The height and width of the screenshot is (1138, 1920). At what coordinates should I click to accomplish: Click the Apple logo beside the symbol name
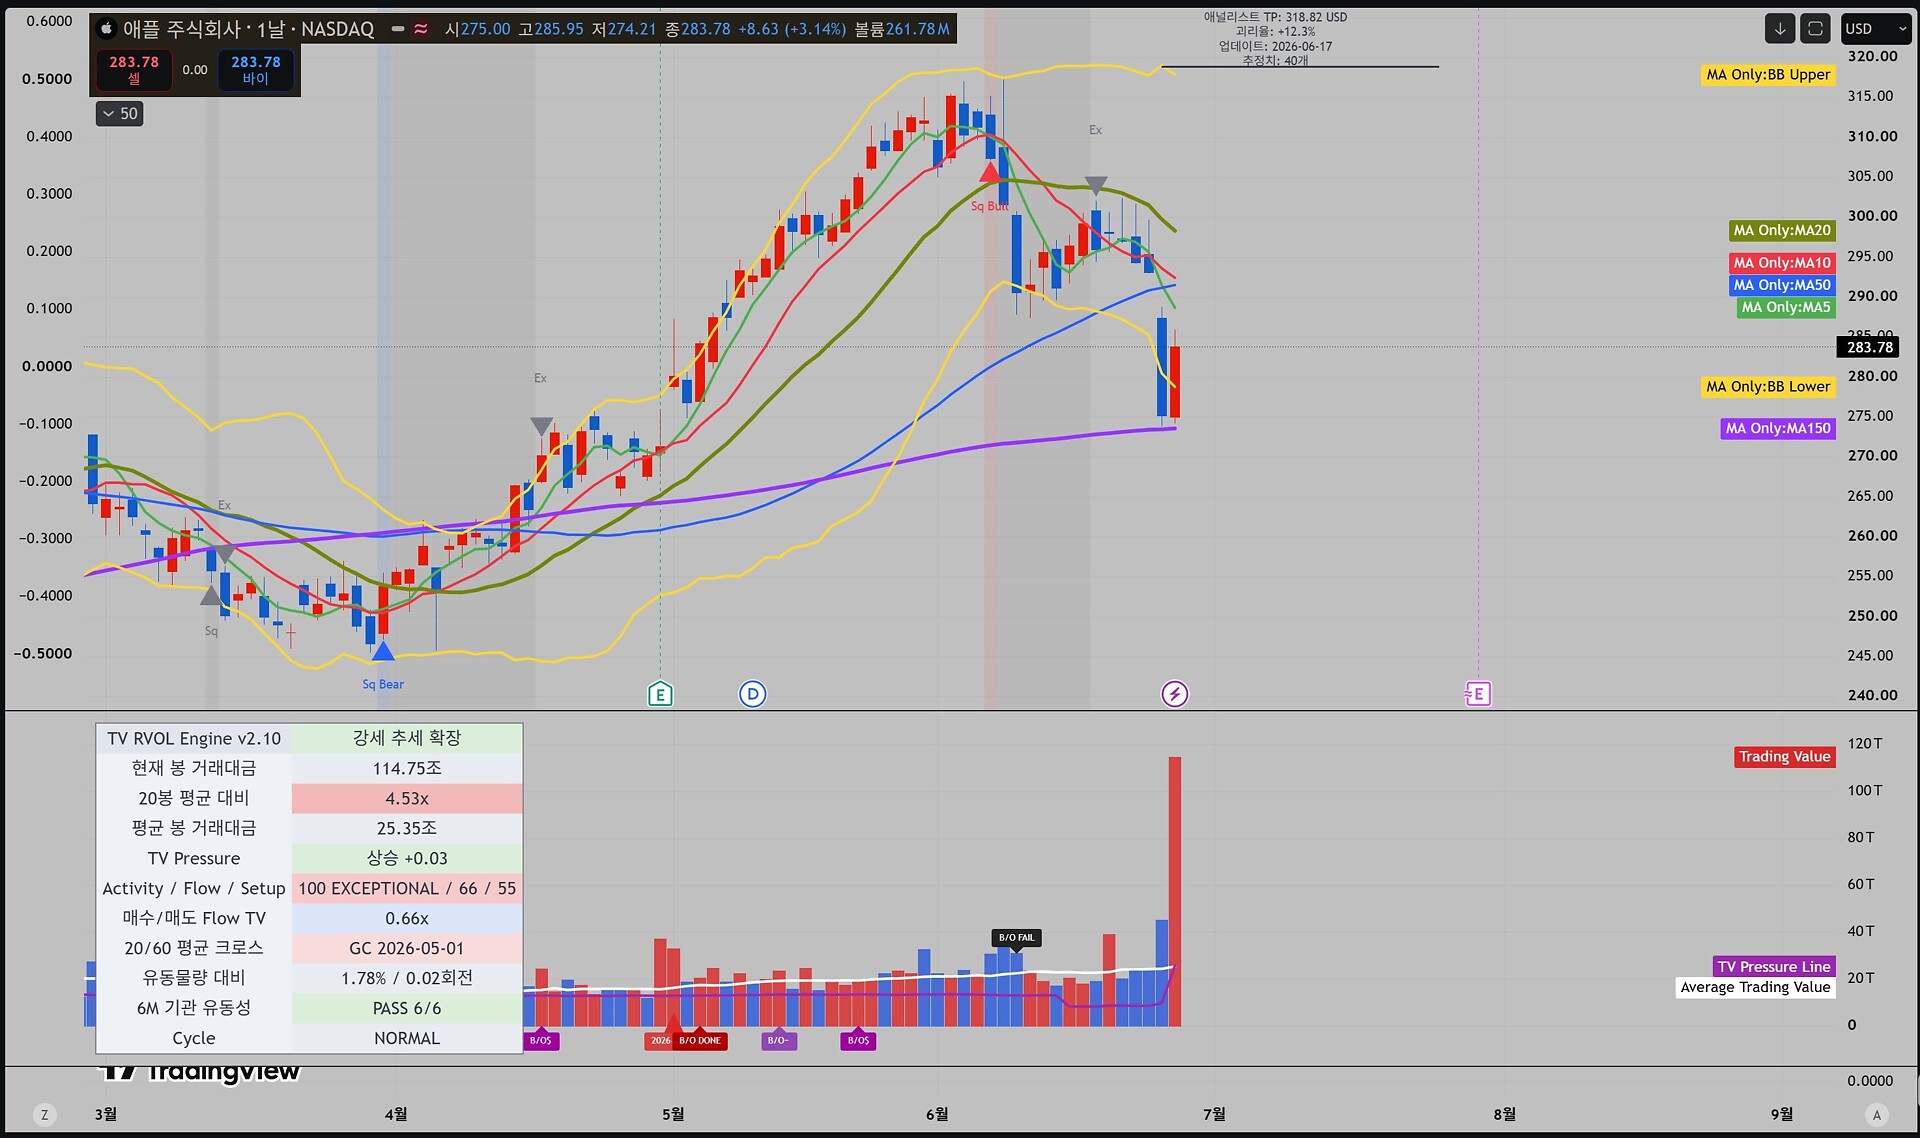(x=106, y=29)
